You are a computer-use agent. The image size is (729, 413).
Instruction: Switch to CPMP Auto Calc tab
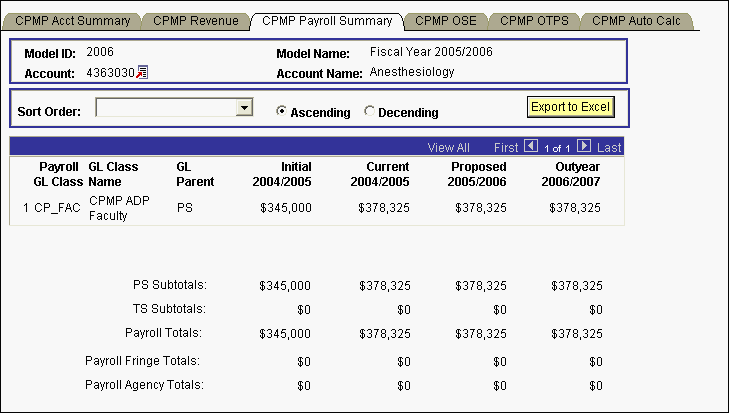pyautogui.click(x=635, y=20)
